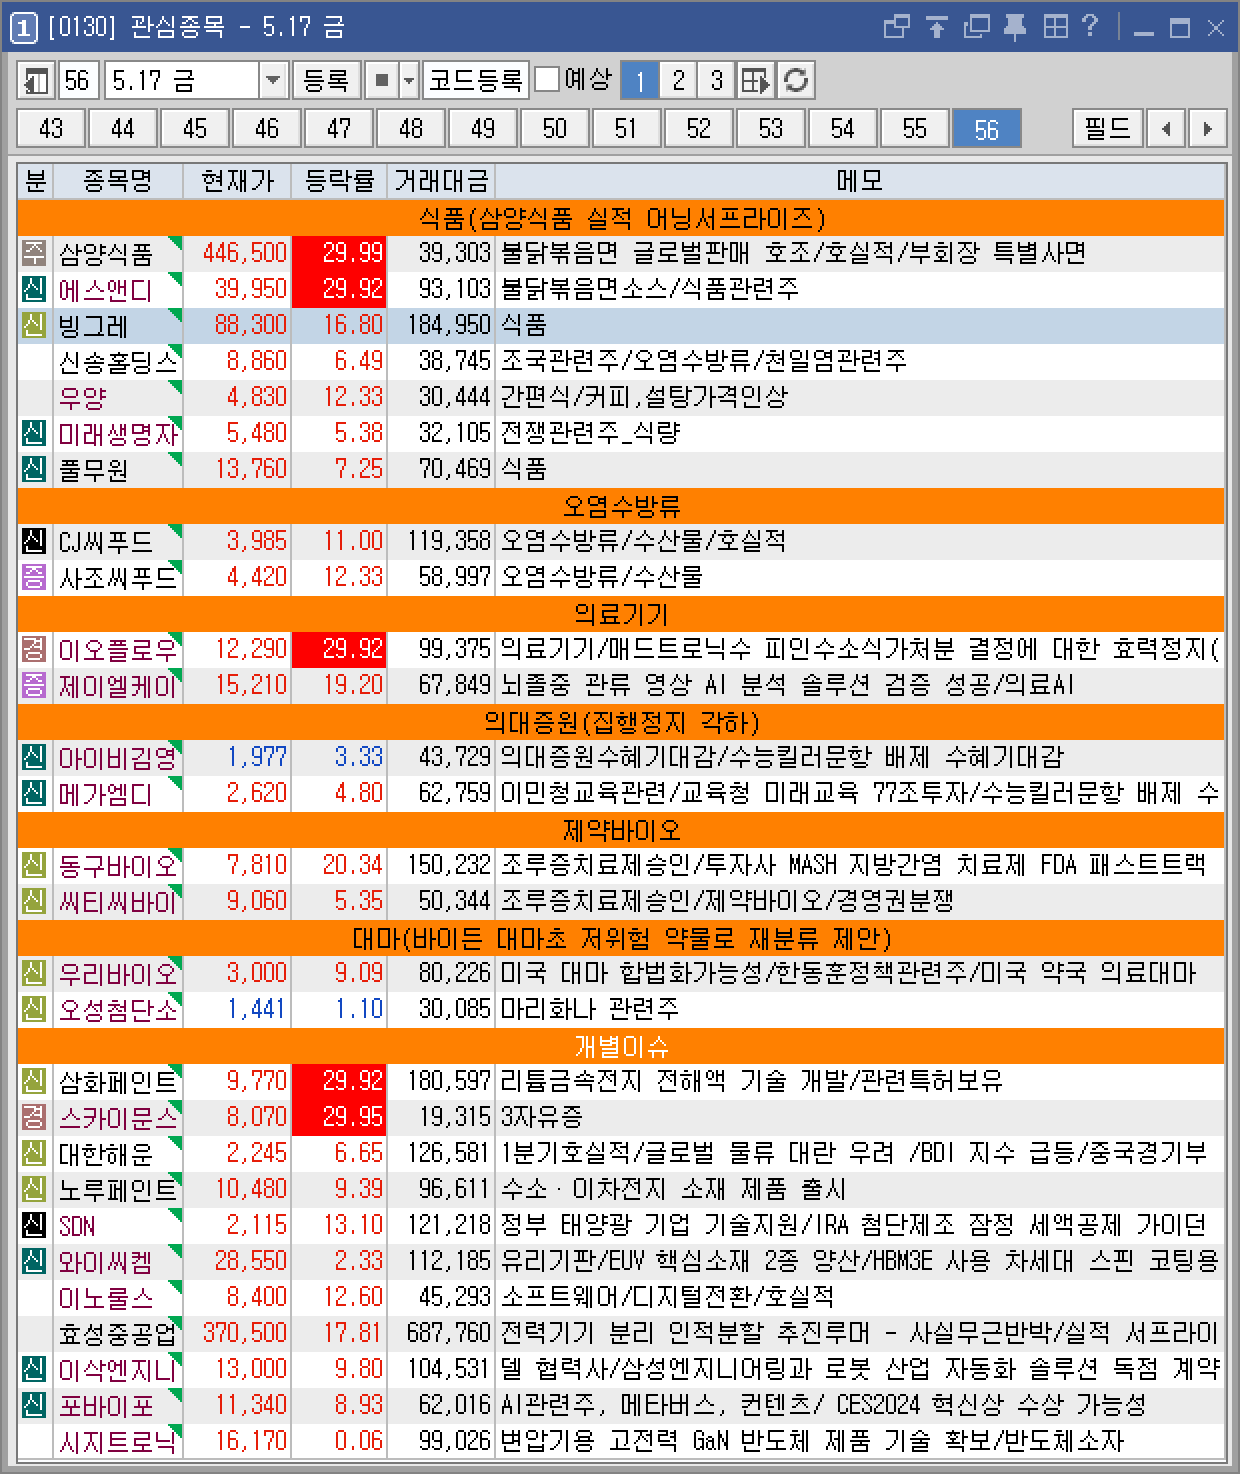Click the right arrow next to 필드
The height and width of the screenshot is (1474, 1240).
tap(1208, 128)
